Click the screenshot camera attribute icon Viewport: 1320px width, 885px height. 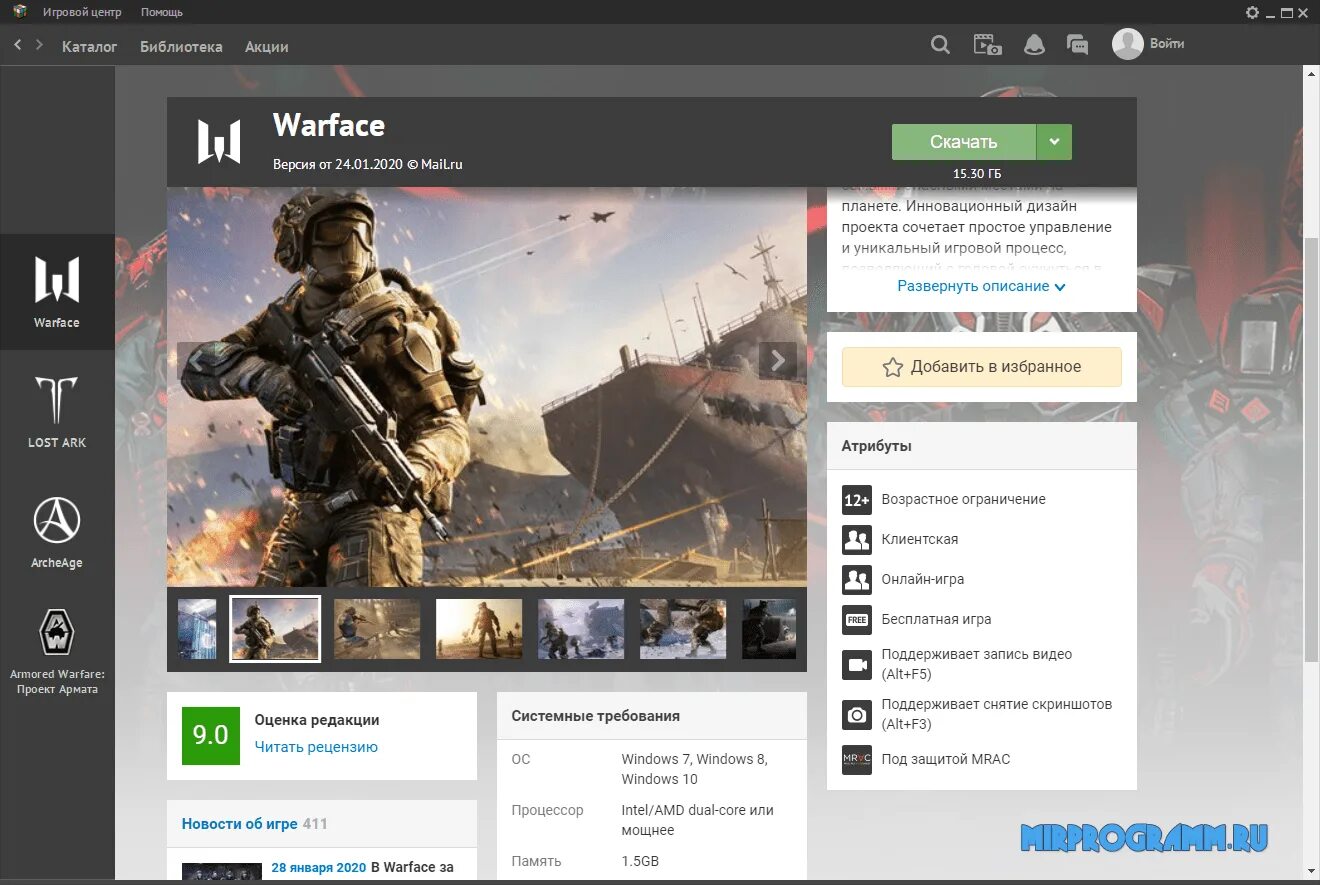click(857, 714)
